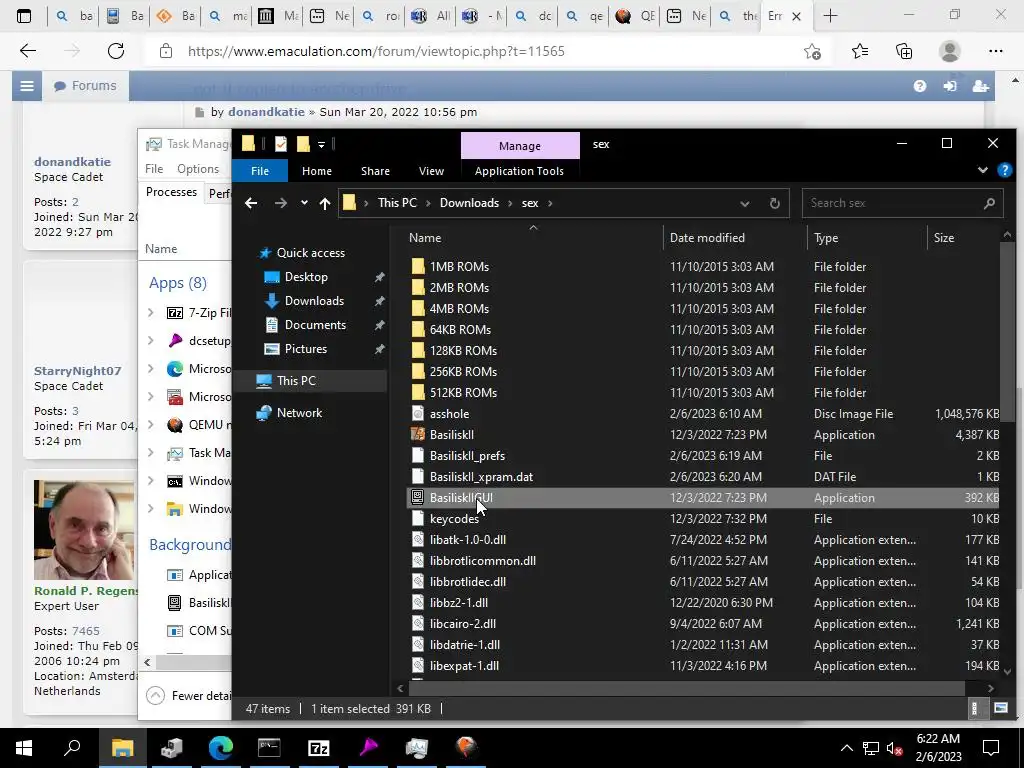
Task: Open the Manage contextual tab
Action: coord(520,146)
